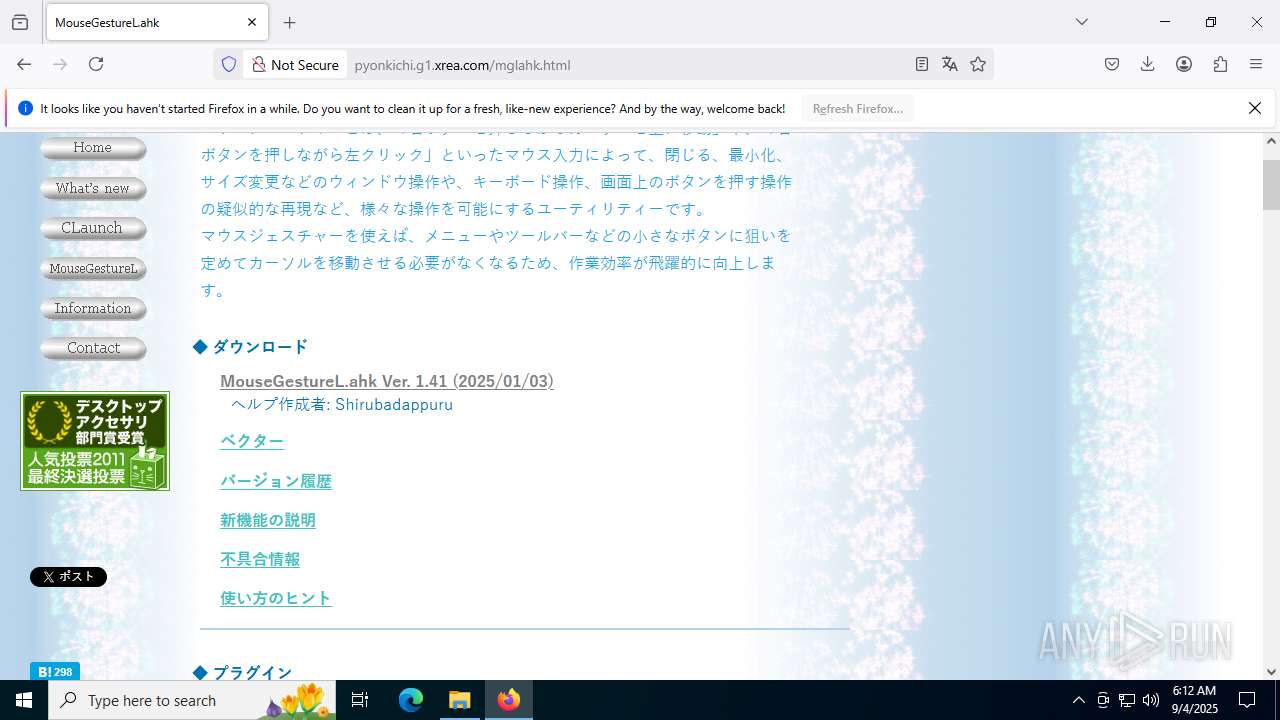Open a new tab with plus button
This screenshot has height=720, width=1280.
point(290,22)
